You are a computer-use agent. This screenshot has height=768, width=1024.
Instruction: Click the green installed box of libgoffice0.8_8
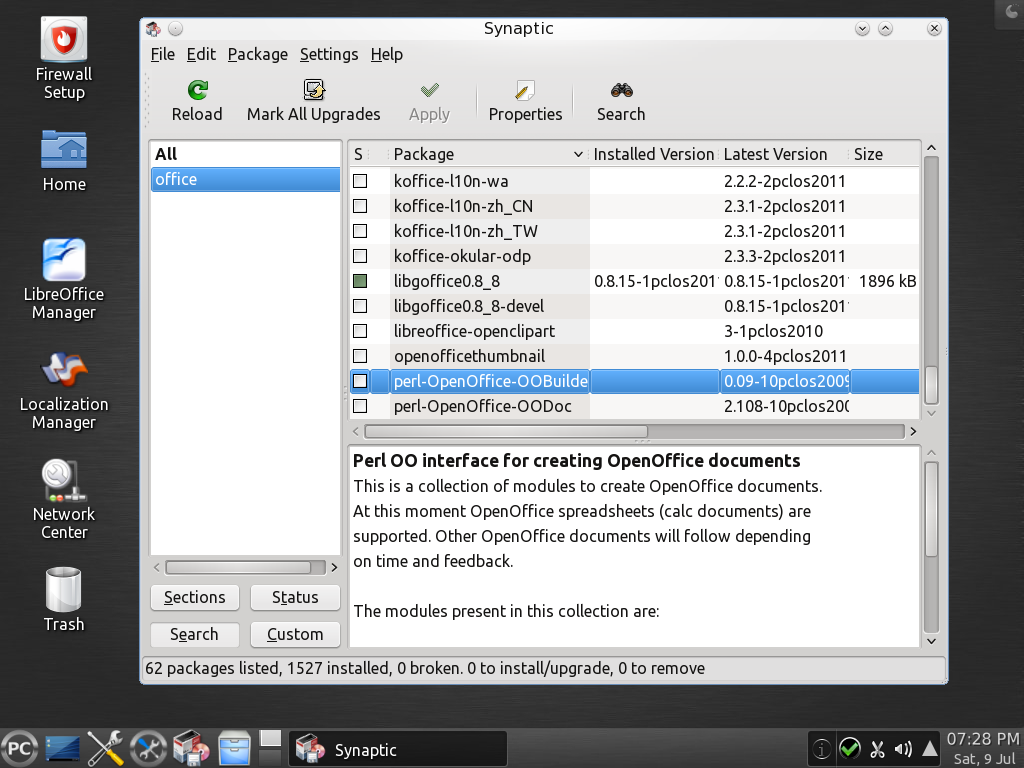(x=360, y=281)
